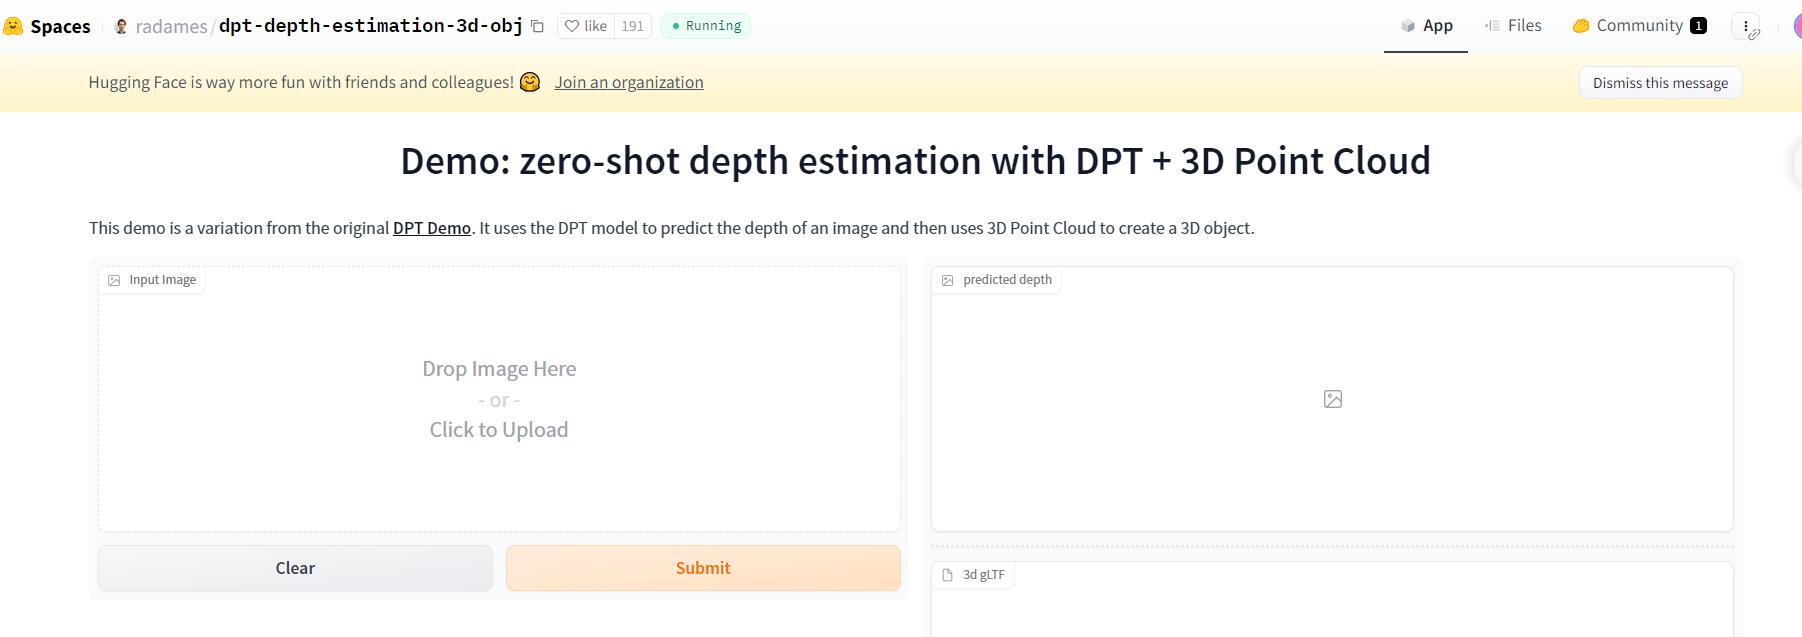Click the Running status badge
The width and height of the screenshot is (1802, 637).
coord(706,26)
